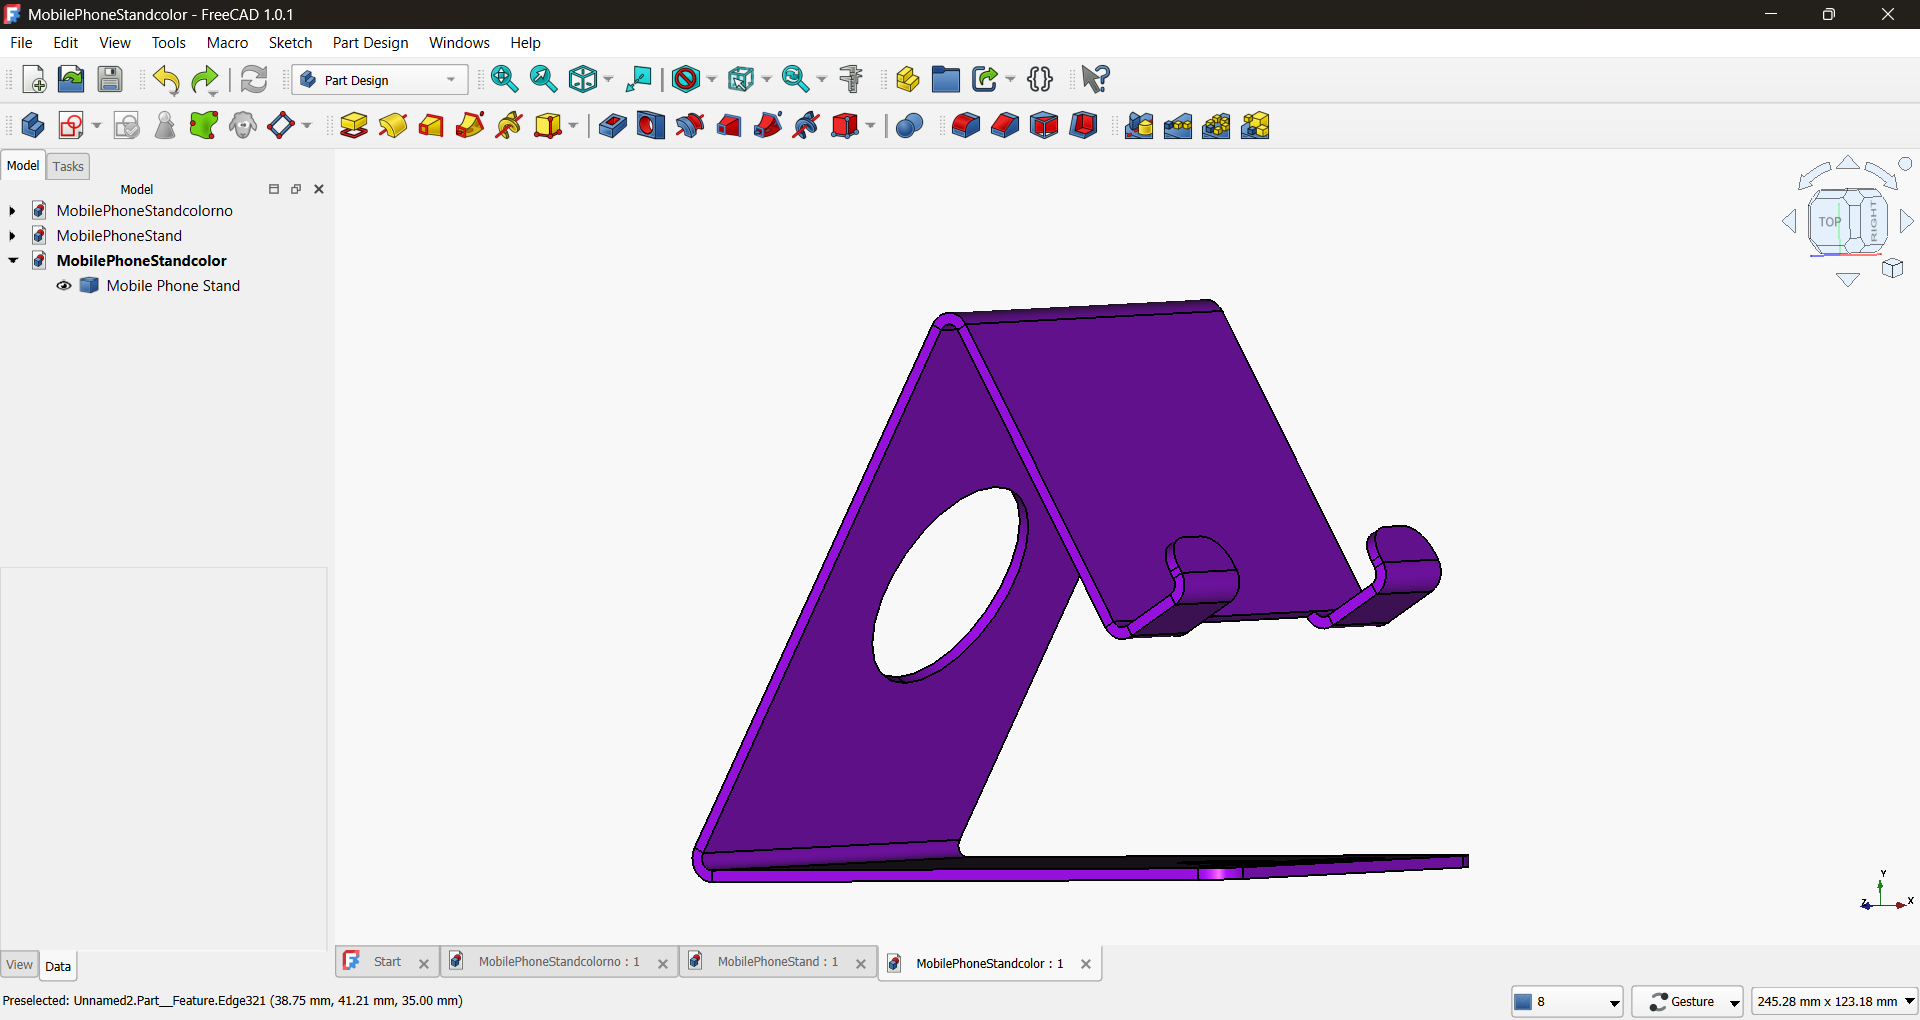Undo the last action

(x=166, y=79)
